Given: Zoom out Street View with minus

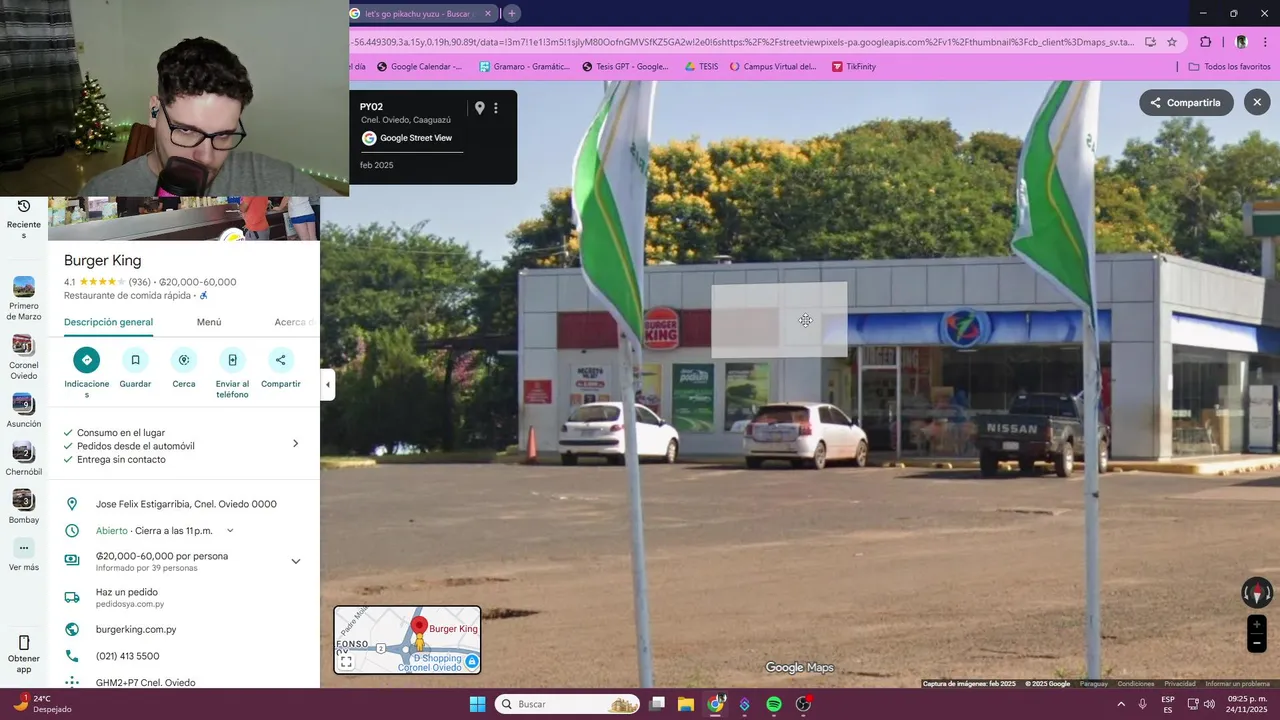Looking at the screenshot, I should coord(1257,644).
